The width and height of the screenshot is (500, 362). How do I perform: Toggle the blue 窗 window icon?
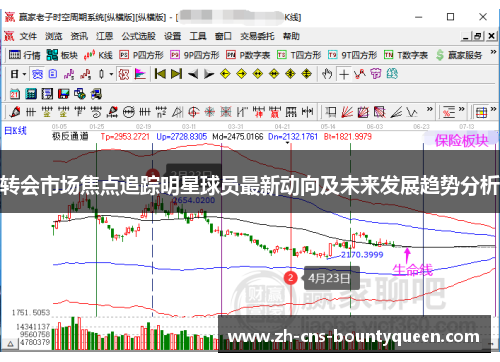tap(37, 74)
